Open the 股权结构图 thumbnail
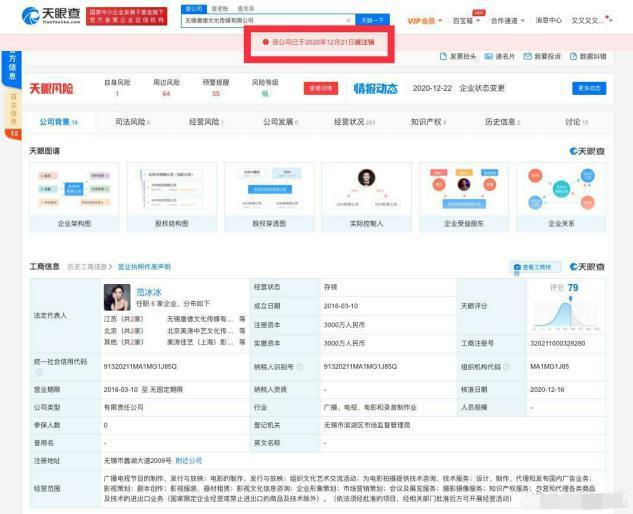 pyautogui.click(x=172, y=197)
